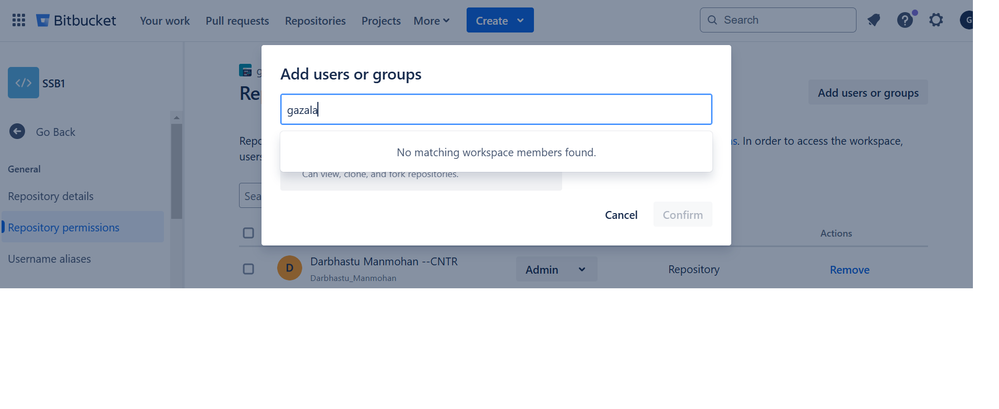Click the Darbhastu_Manmohan username text

(353, 278)
